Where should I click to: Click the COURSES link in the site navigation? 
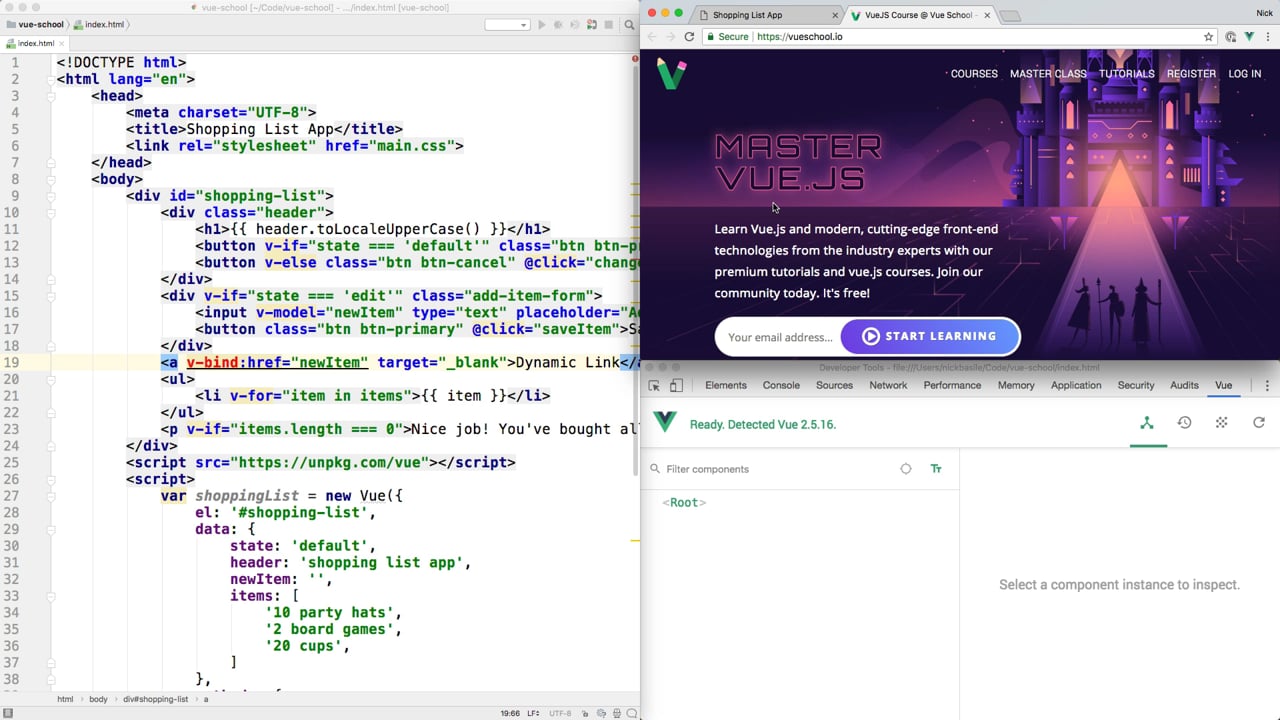tap(974, 74)
